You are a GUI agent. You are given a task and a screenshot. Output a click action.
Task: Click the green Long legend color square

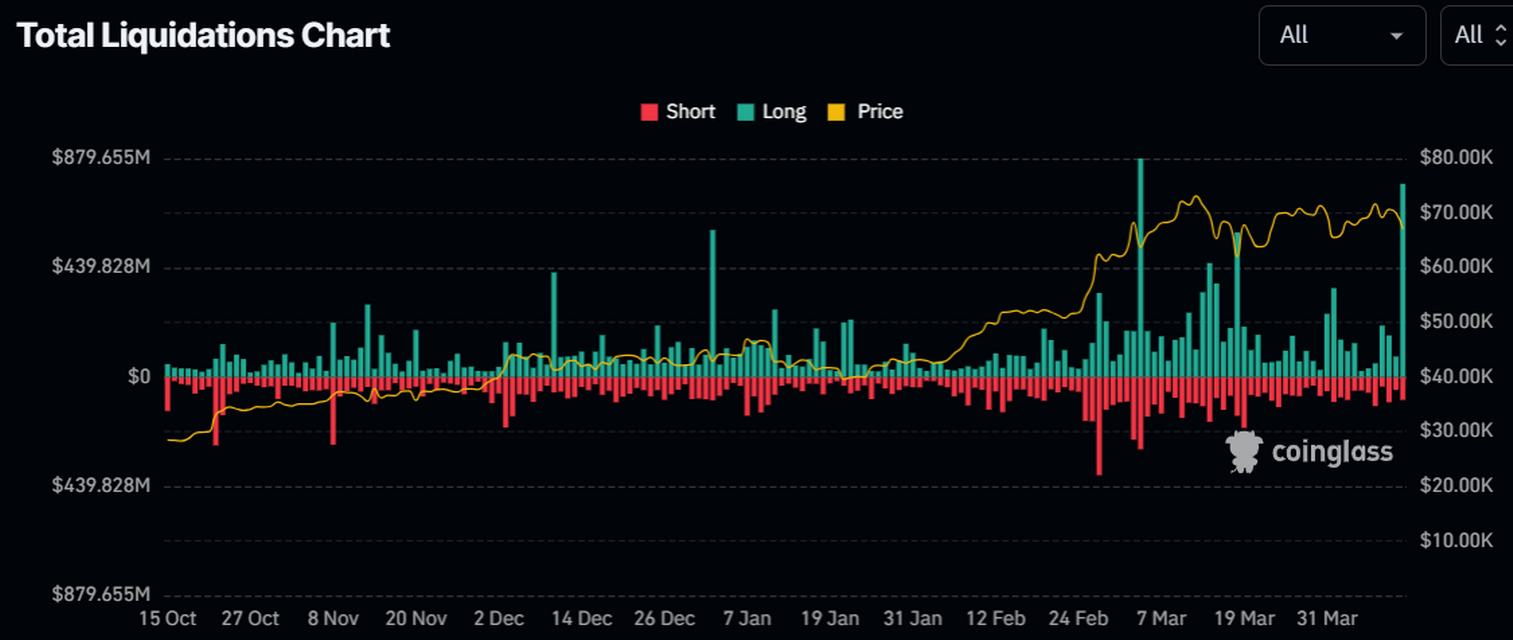(746, 112)
